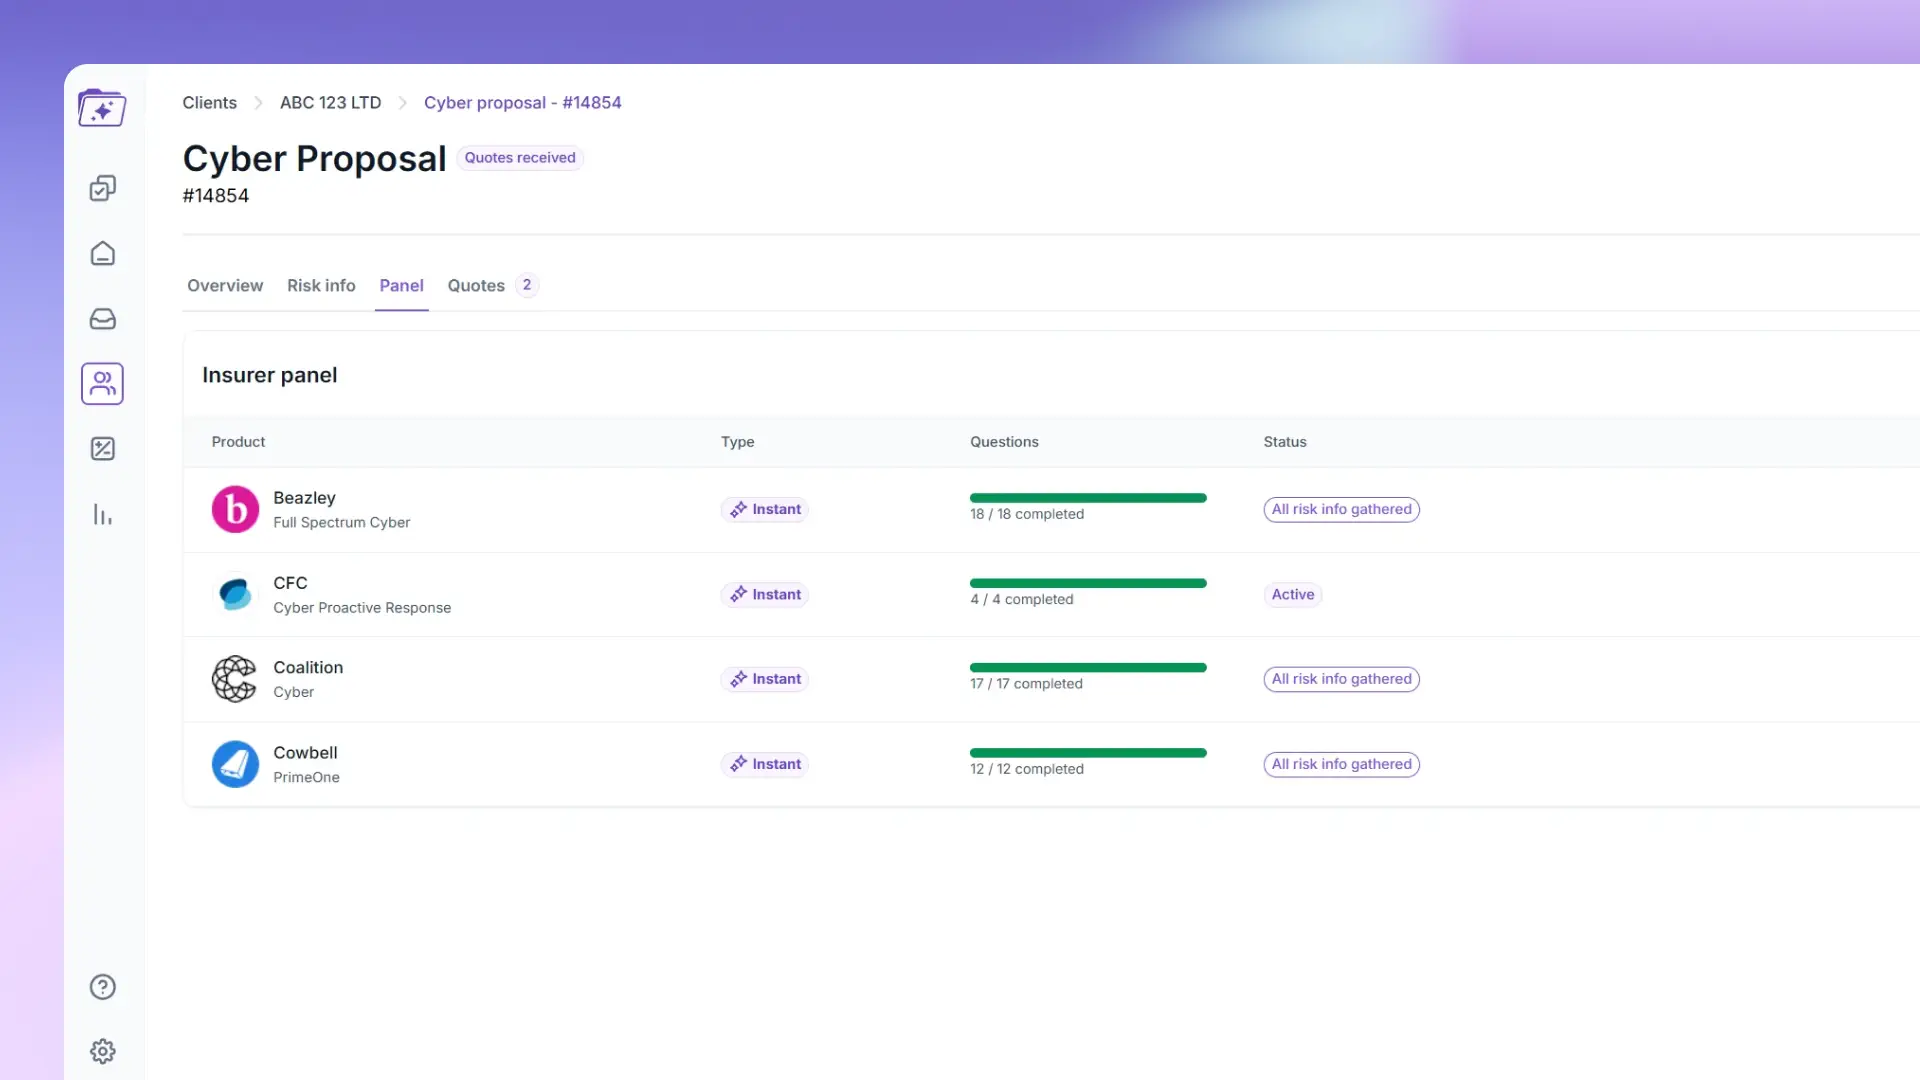The width and height of the screenshot is (1920, 1080).
Task: Click Coalition's Instant type badge
Action: 765,679
